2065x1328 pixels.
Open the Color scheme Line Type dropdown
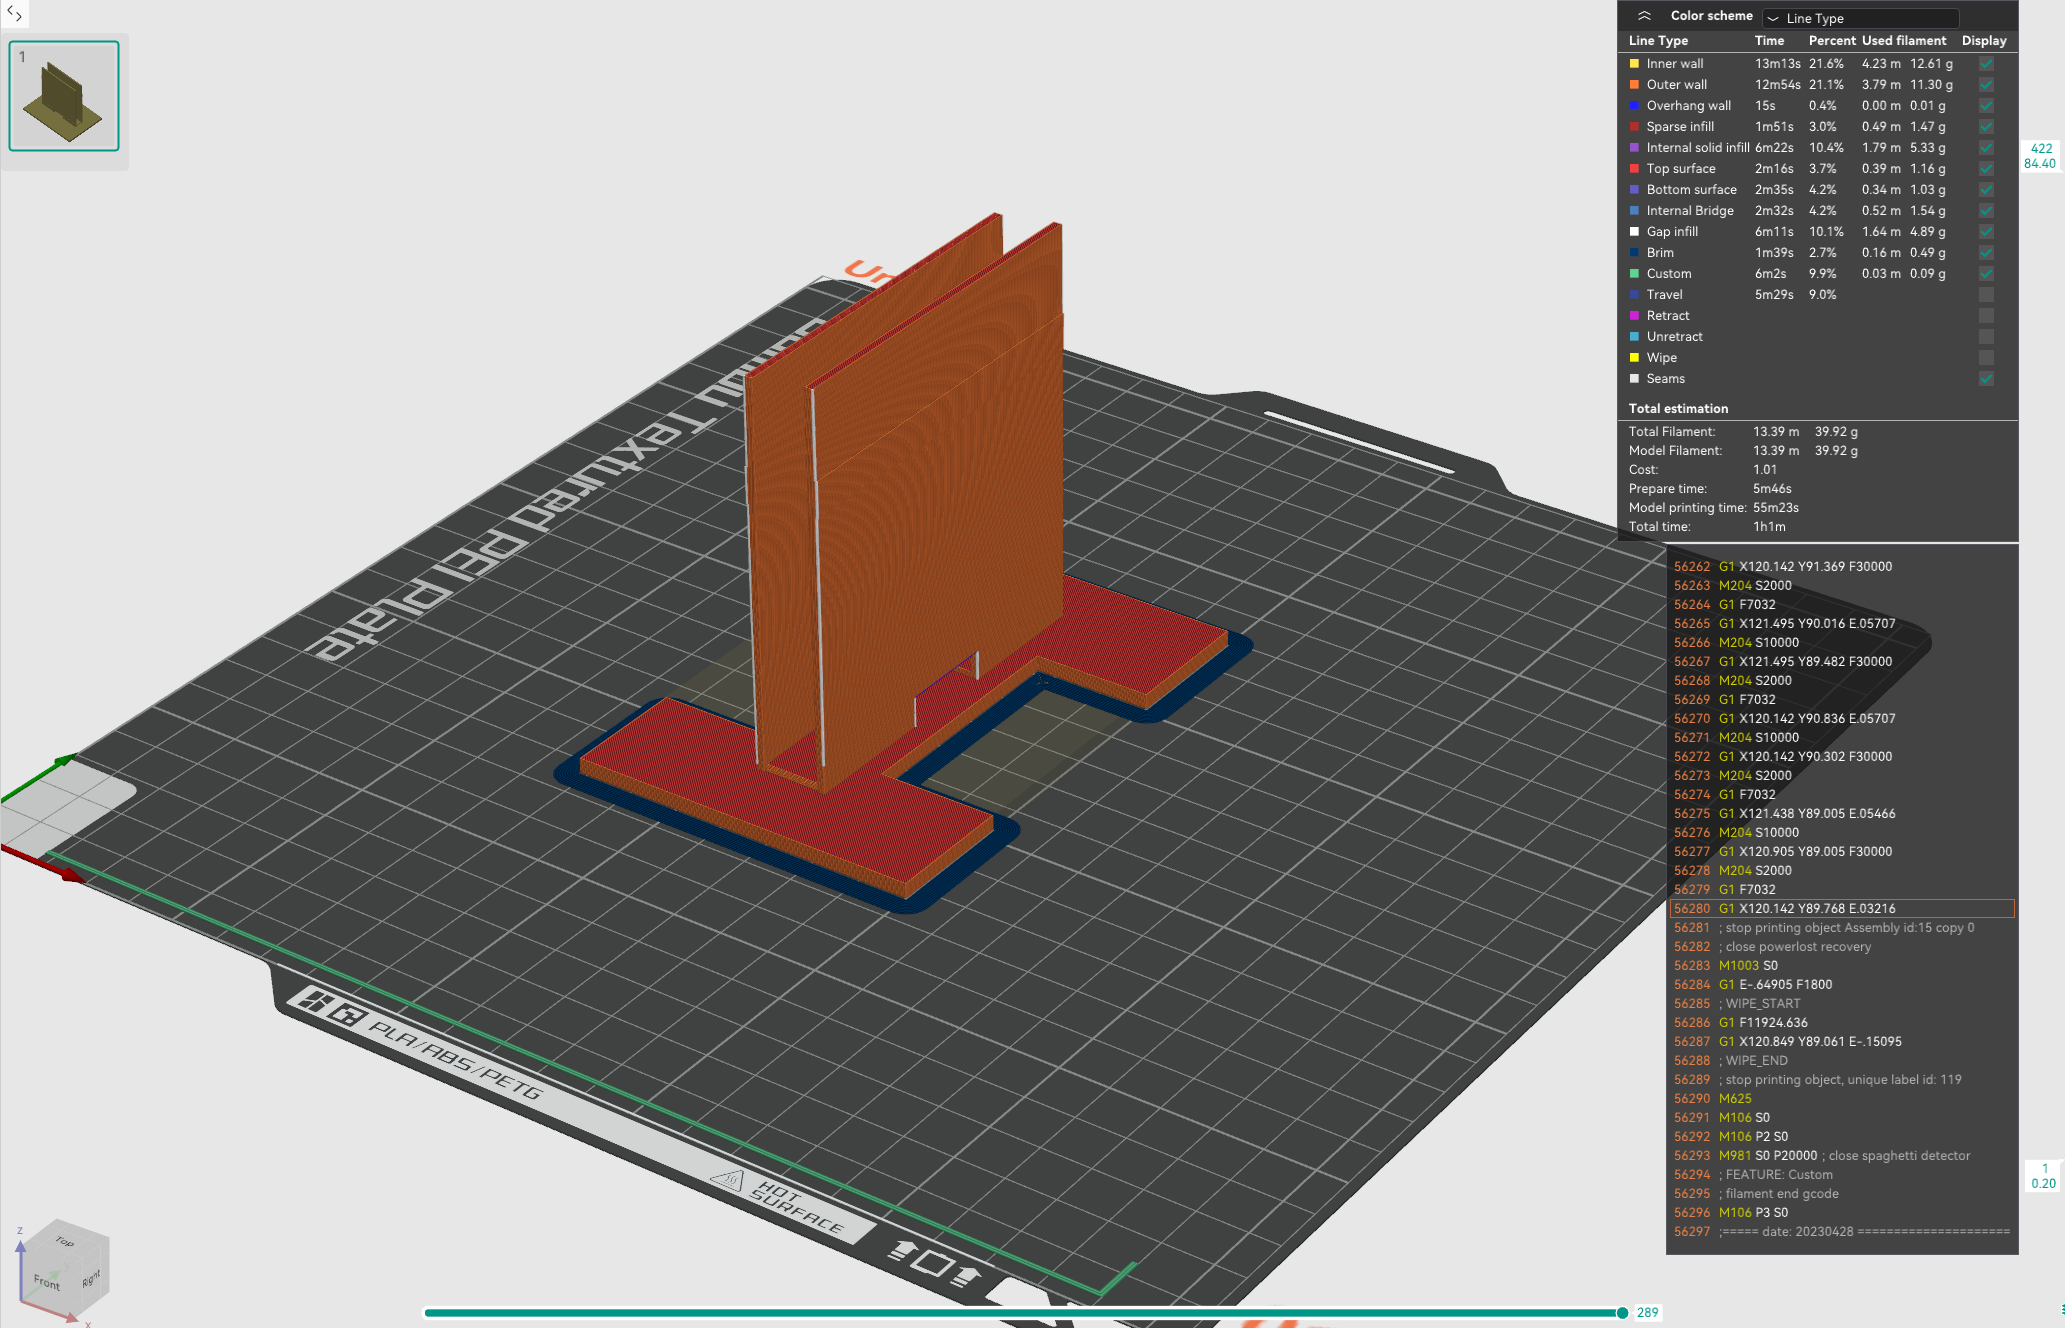pos(1859,18)
